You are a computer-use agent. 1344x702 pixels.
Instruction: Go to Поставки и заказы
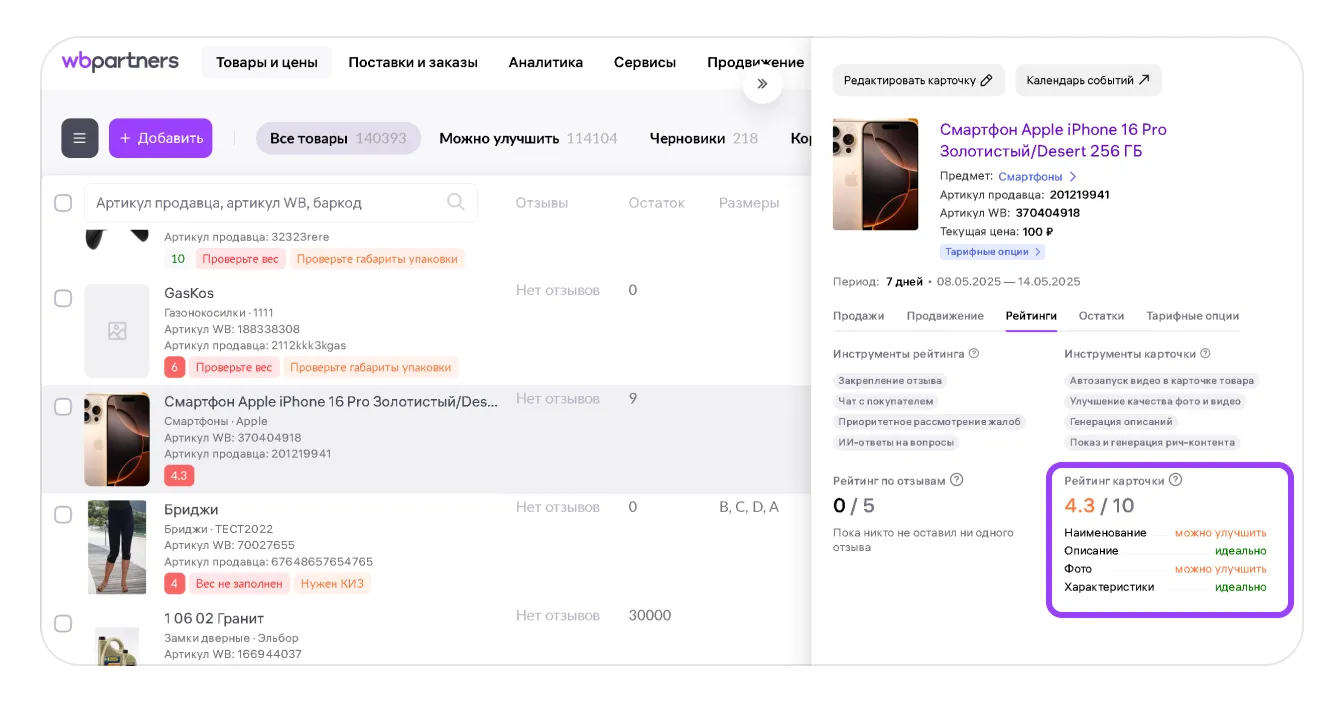click(x=413, y=62)
